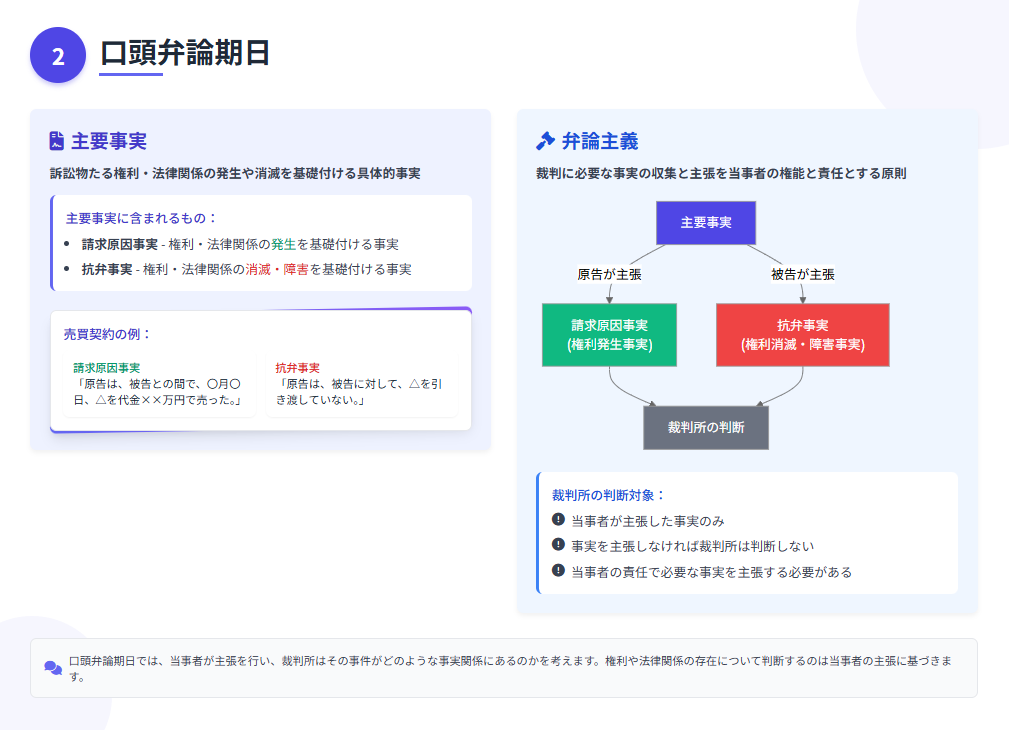Click exclamation icon beside 当事者の責任で必要な事実を主張する必要がある
This screenshot has width=1009, height=730.
558,571
